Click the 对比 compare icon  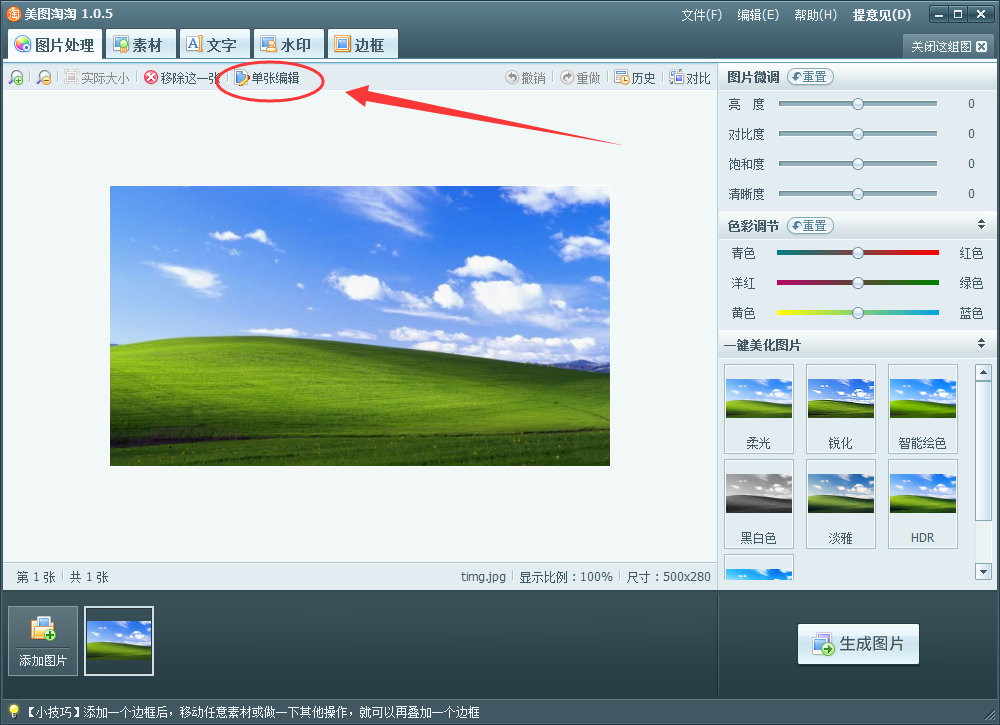click(x=689, y=76)
